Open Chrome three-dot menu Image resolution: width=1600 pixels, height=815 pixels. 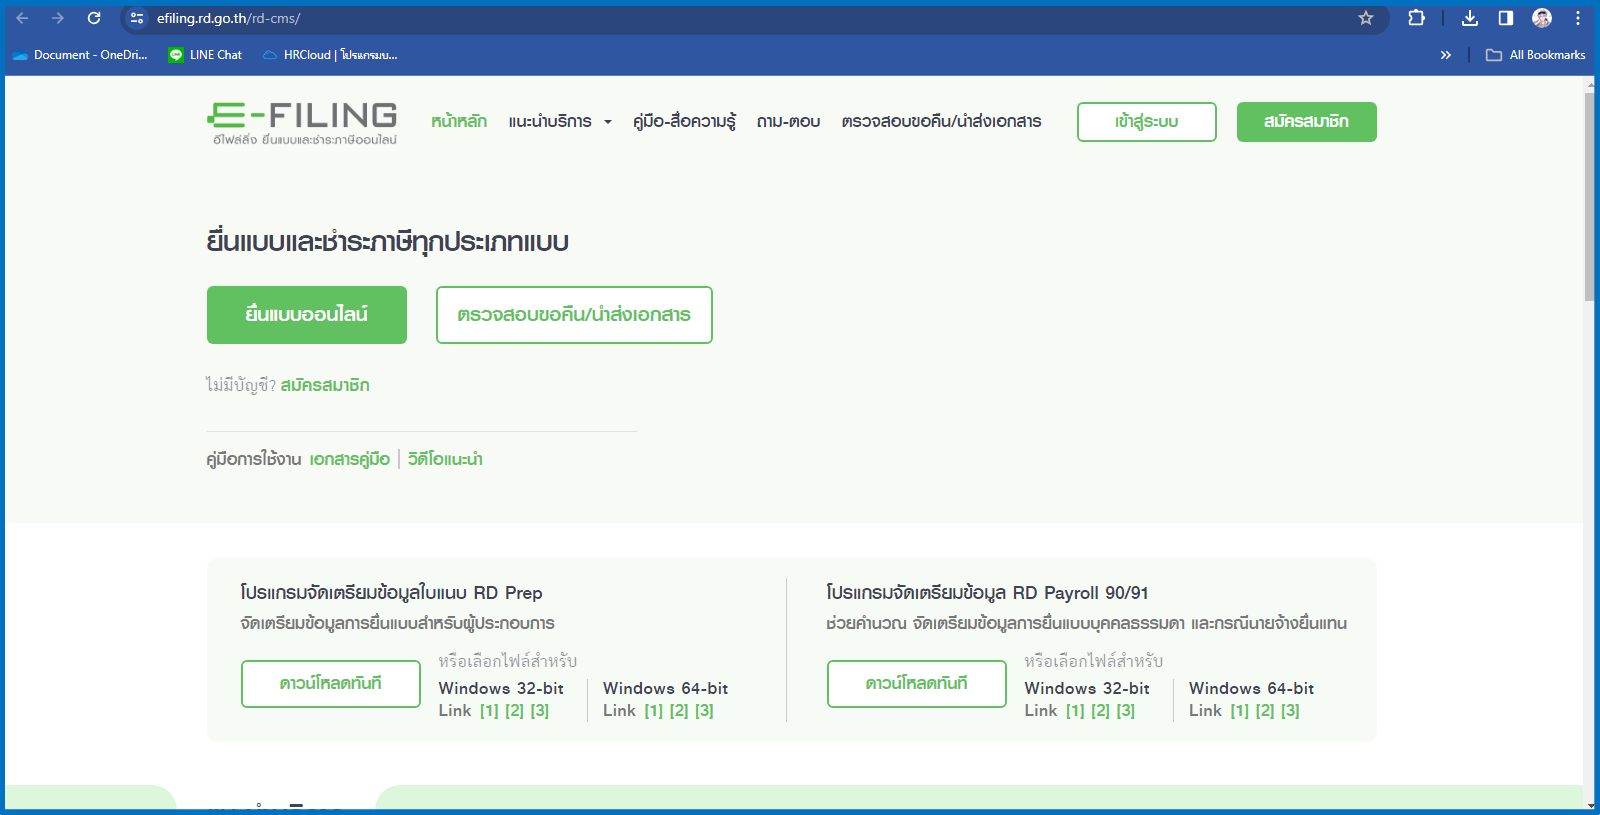tap(1578, 18)
